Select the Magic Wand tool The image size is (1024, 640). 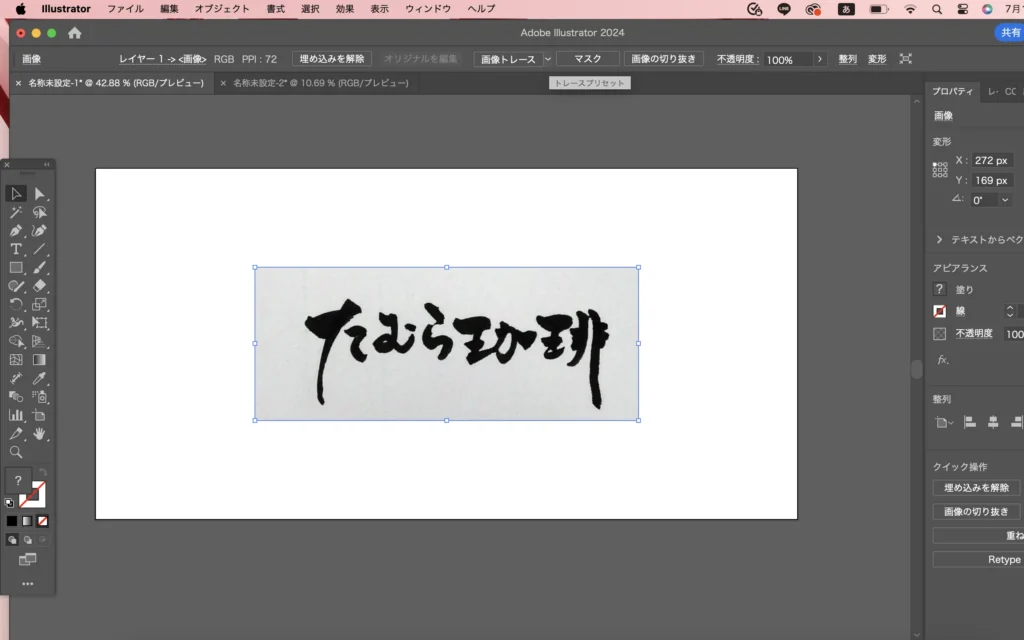tap(16, 212)
